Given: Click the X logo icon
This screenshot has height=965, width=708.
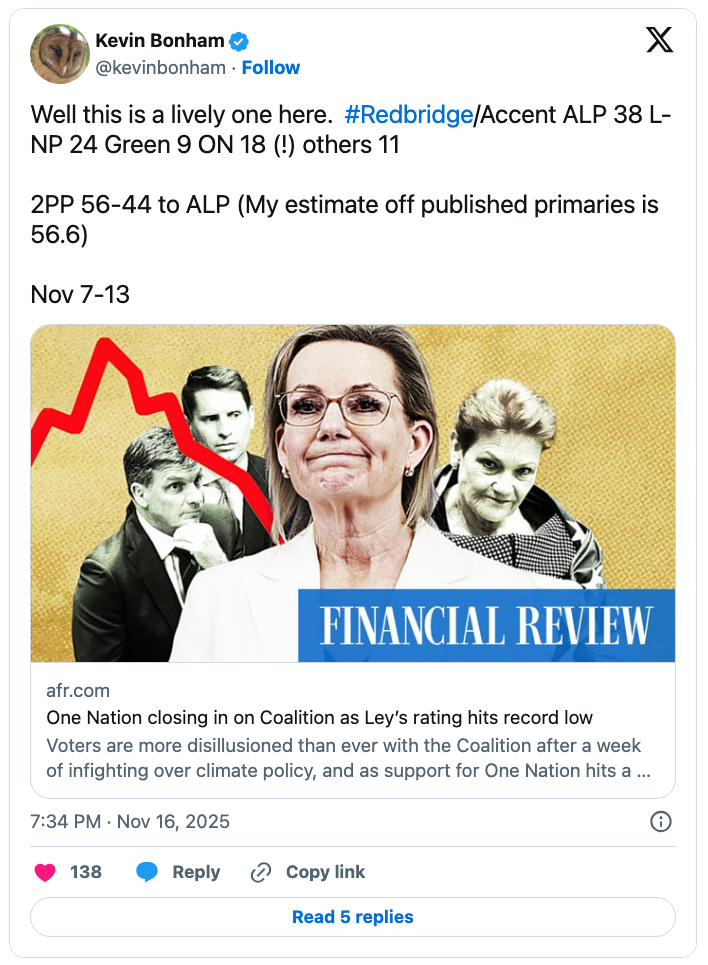Looking at the screenshot, I should [659, 40].
